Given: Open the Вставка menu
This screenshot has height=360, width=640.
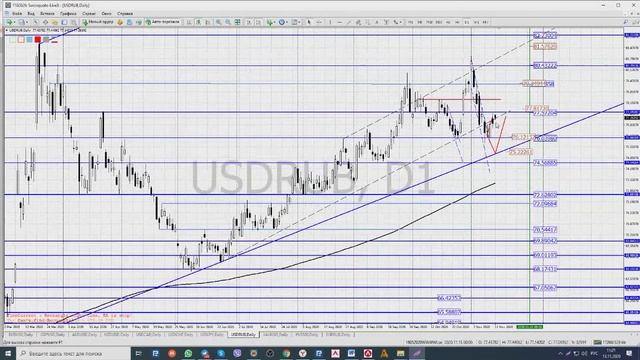Looking at the screenshot, I should 47,13.
